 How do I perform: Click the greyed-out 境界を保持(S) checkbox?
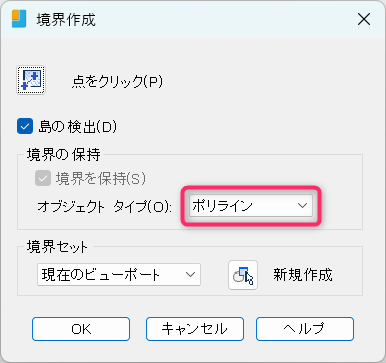point(43,178)
